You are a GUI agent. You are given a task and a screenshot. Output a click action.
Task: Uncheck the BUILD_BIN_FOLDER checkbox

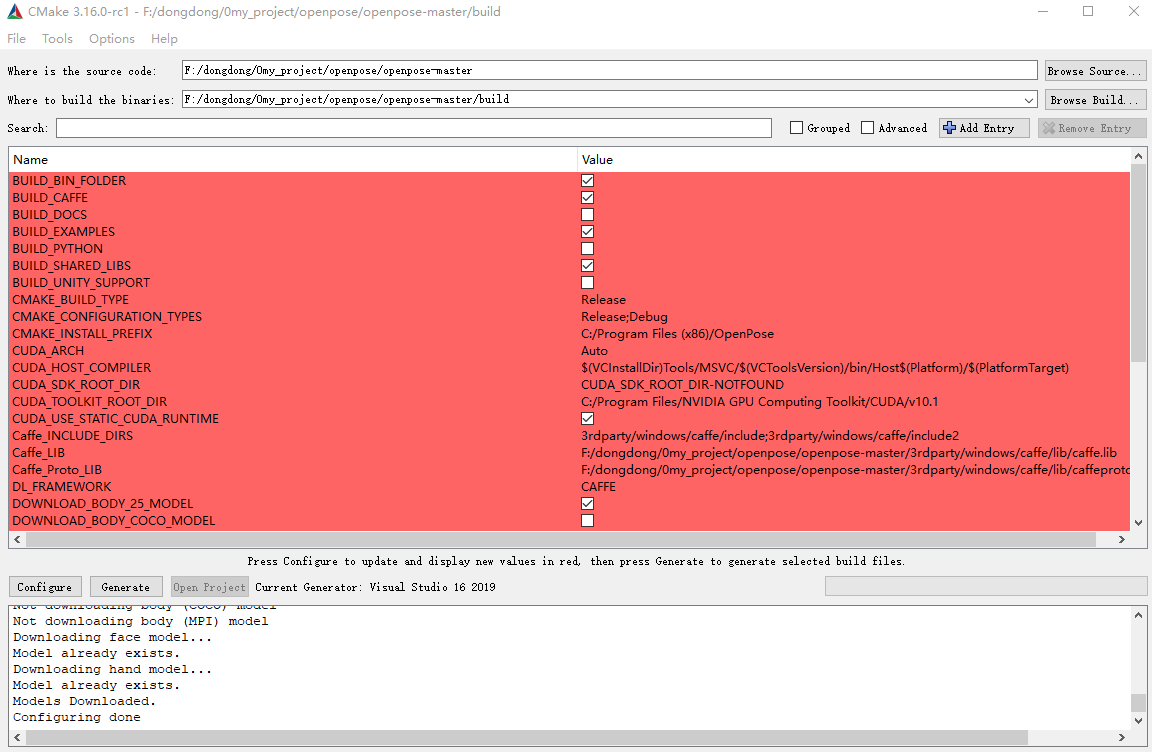tap(587, 181)
